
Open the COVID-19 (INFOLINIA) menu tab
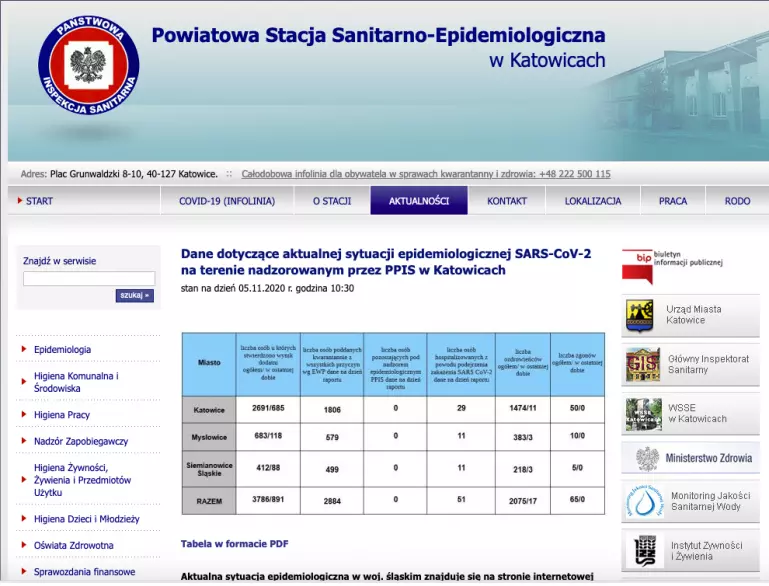[227, 201]
